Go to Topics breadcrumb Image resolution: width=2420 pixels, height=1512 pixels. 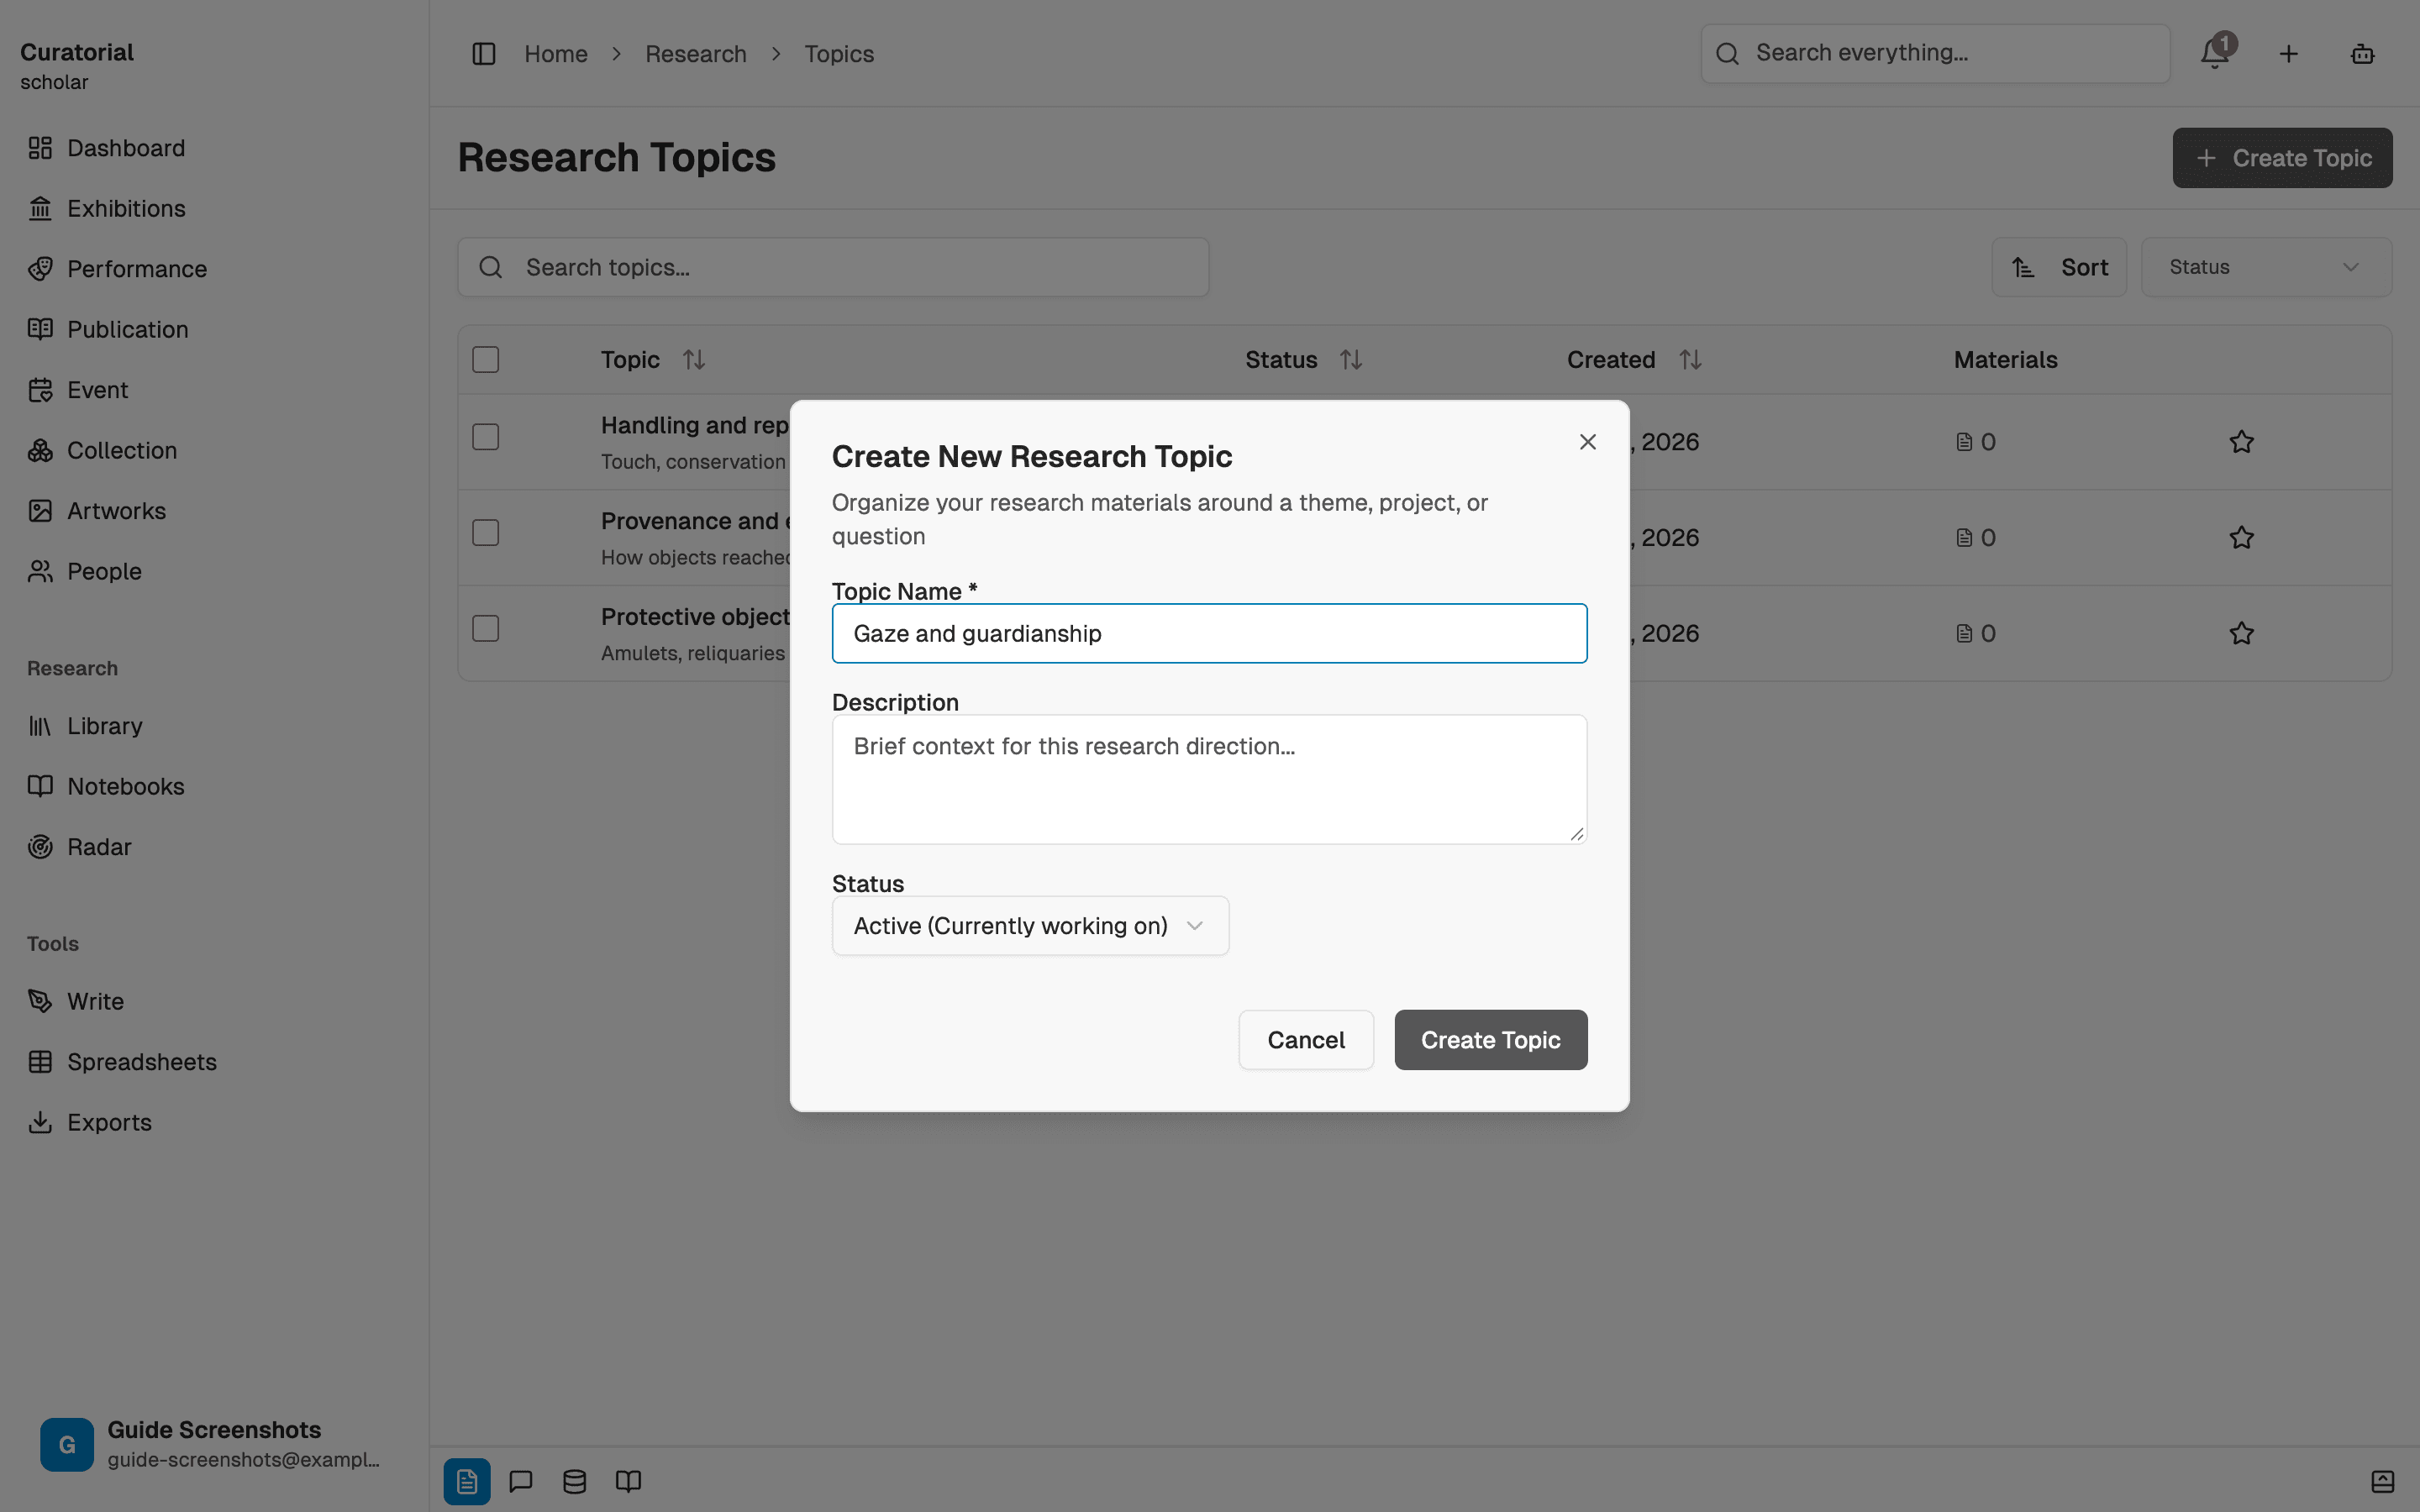pyautogui.click(x=839, y=54)
